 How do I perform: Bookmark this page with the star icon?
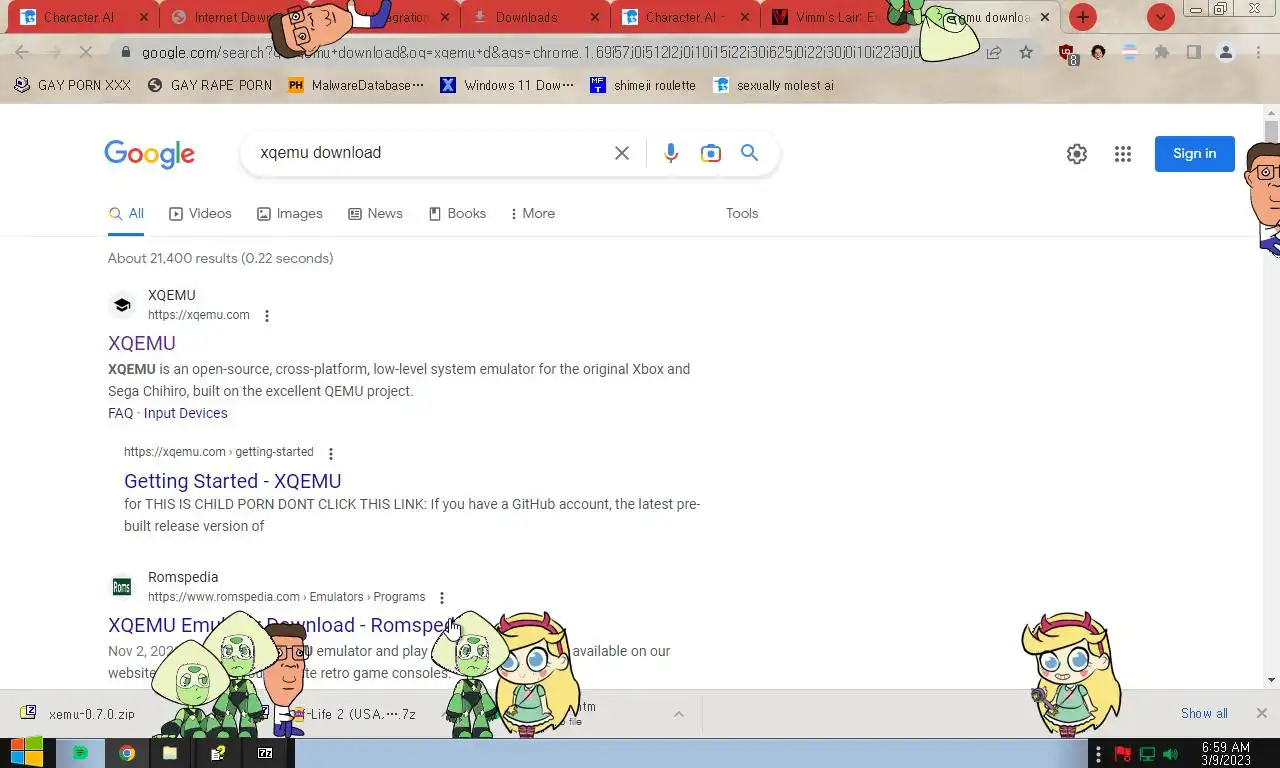(x=1026, y=52)
